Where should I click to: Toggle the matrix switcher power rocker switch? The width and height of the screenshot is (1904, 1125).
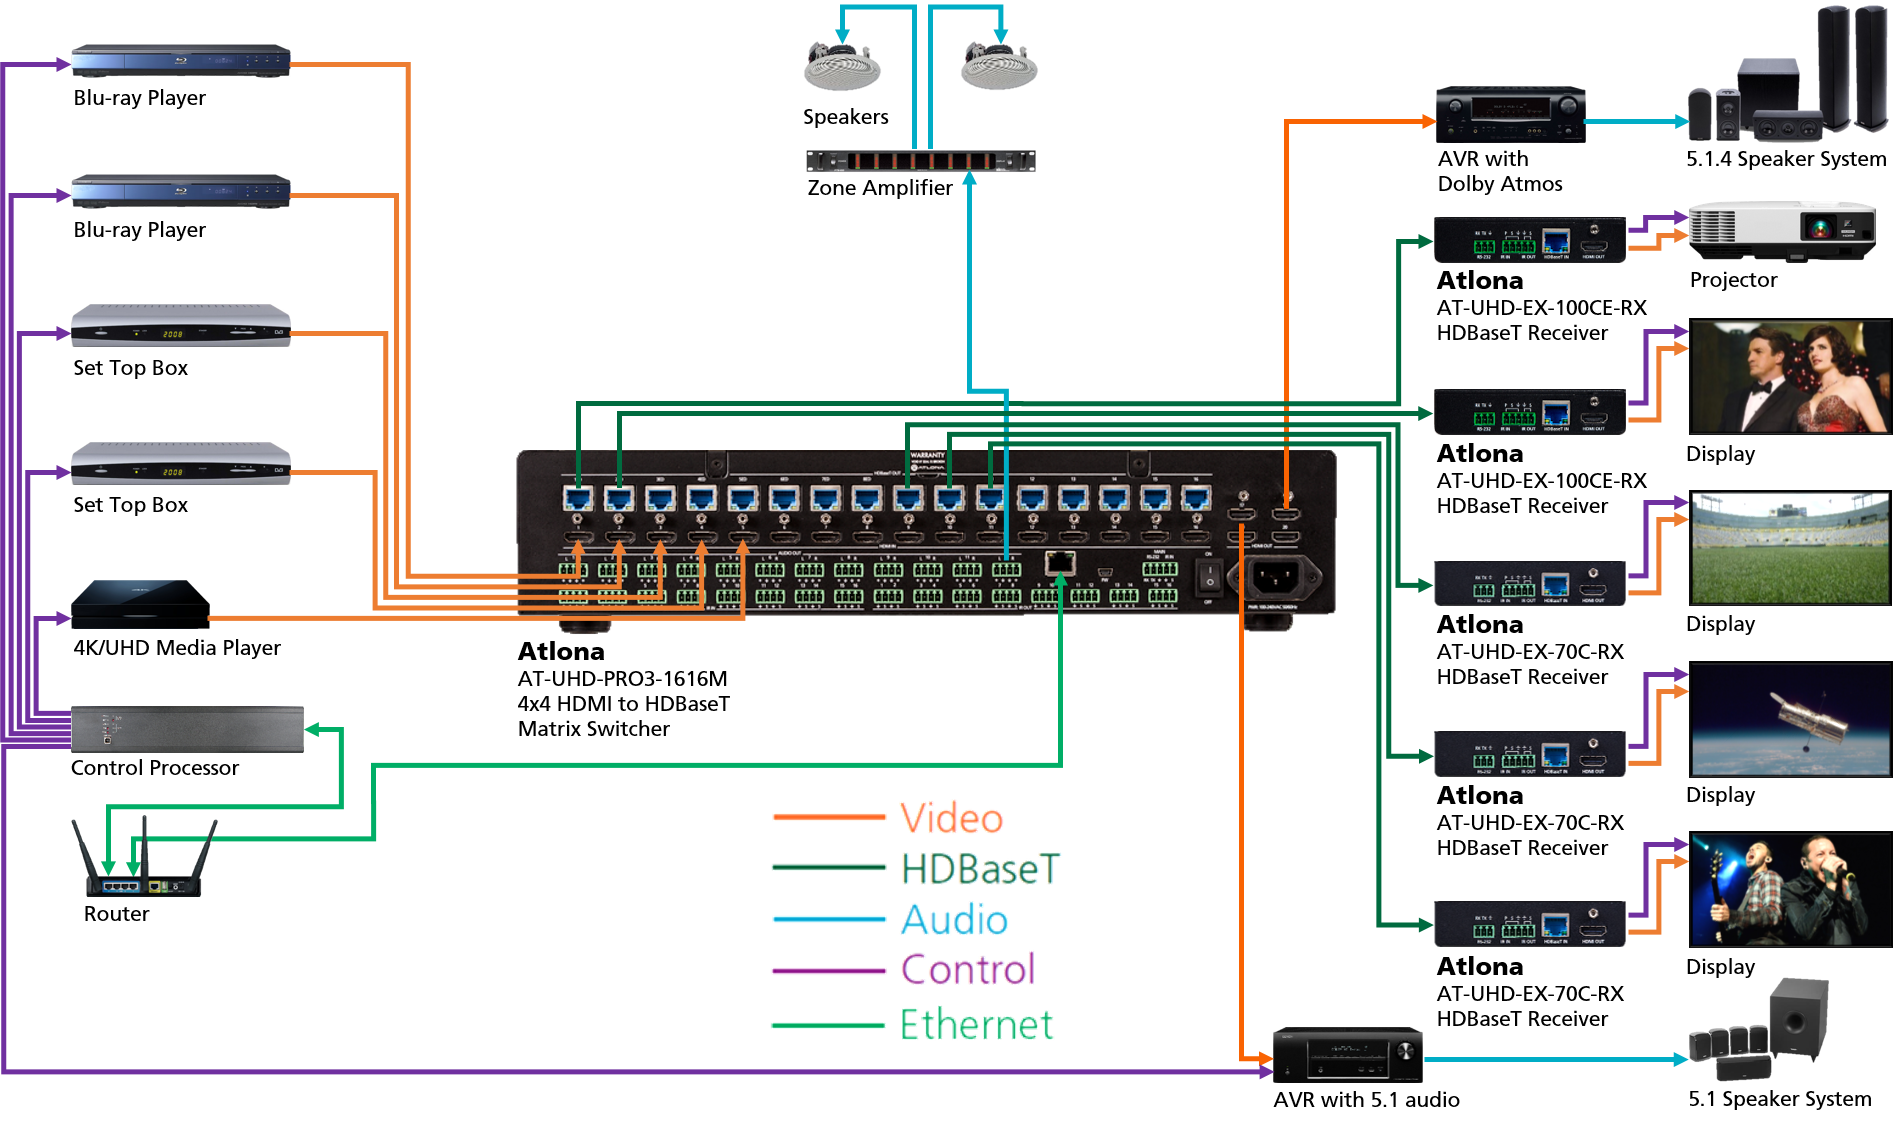tap(1209, 577)
